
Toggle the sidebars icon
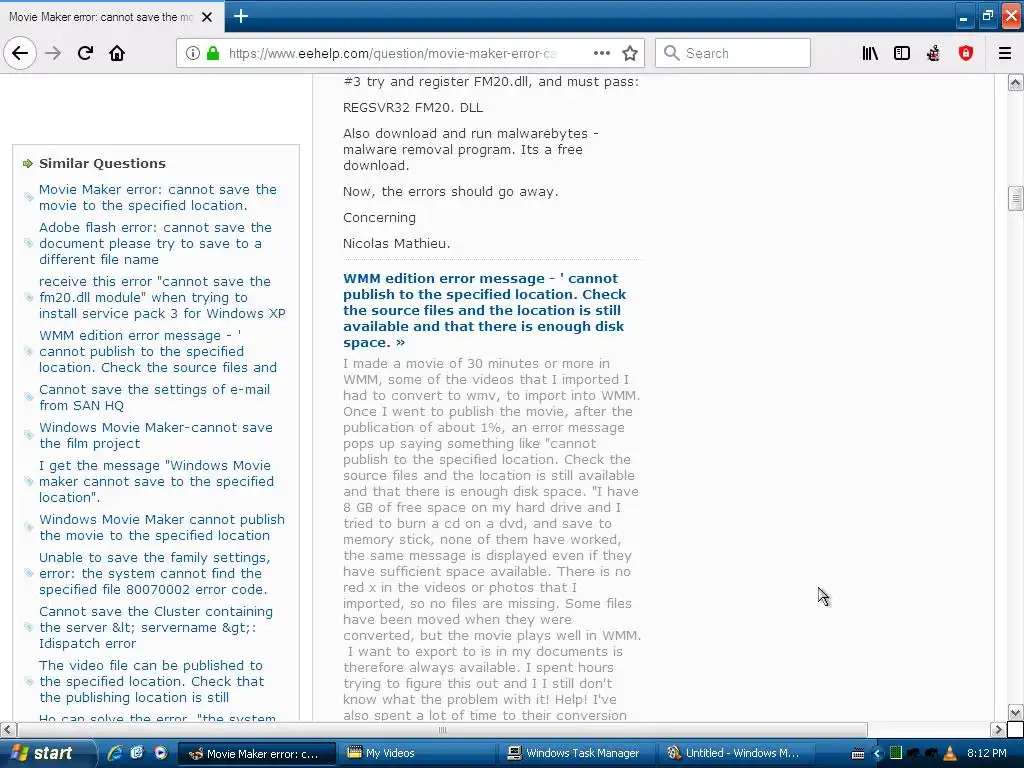[902, 53]
